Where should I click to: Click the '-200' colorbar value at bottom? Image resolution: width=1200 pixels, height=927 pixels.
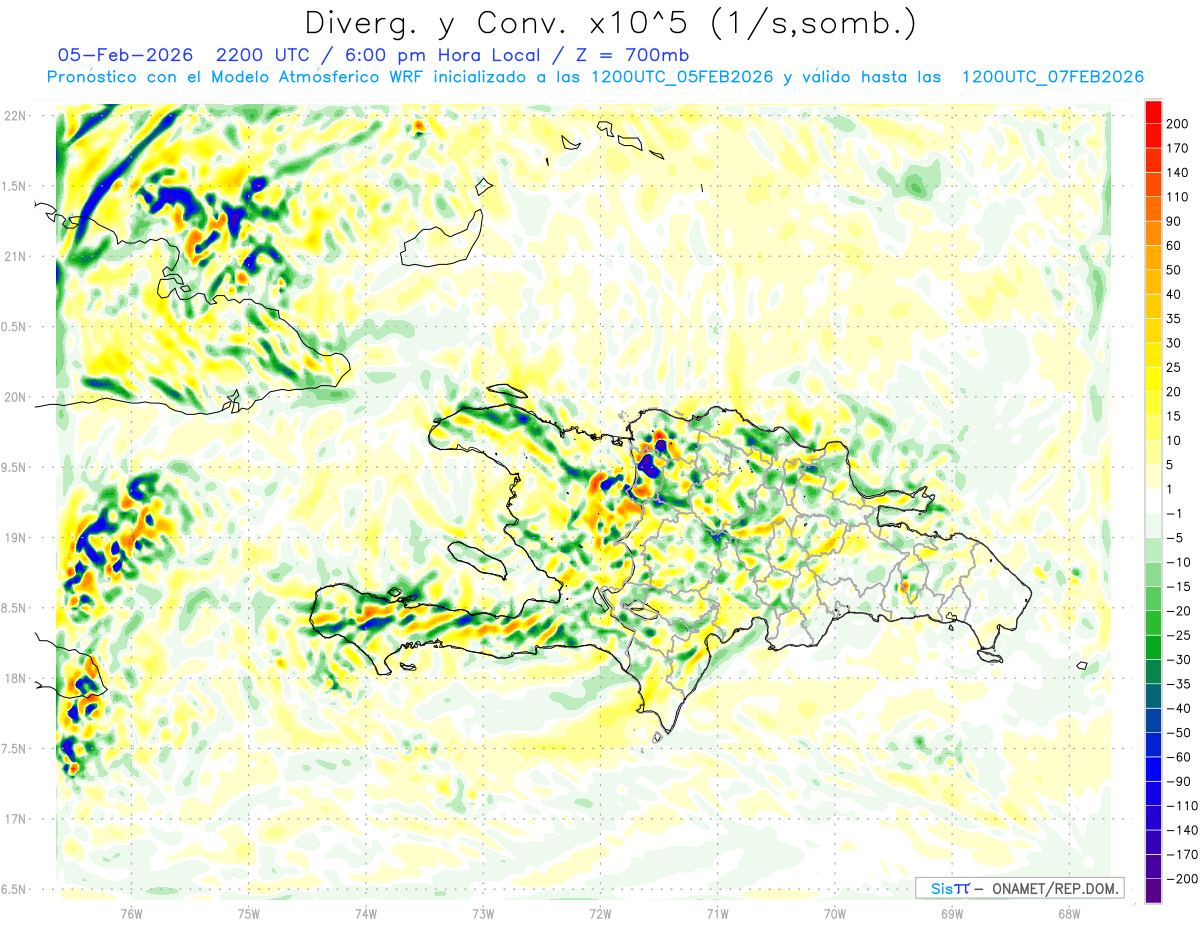pyautogui.click(x=1180, y=879)
